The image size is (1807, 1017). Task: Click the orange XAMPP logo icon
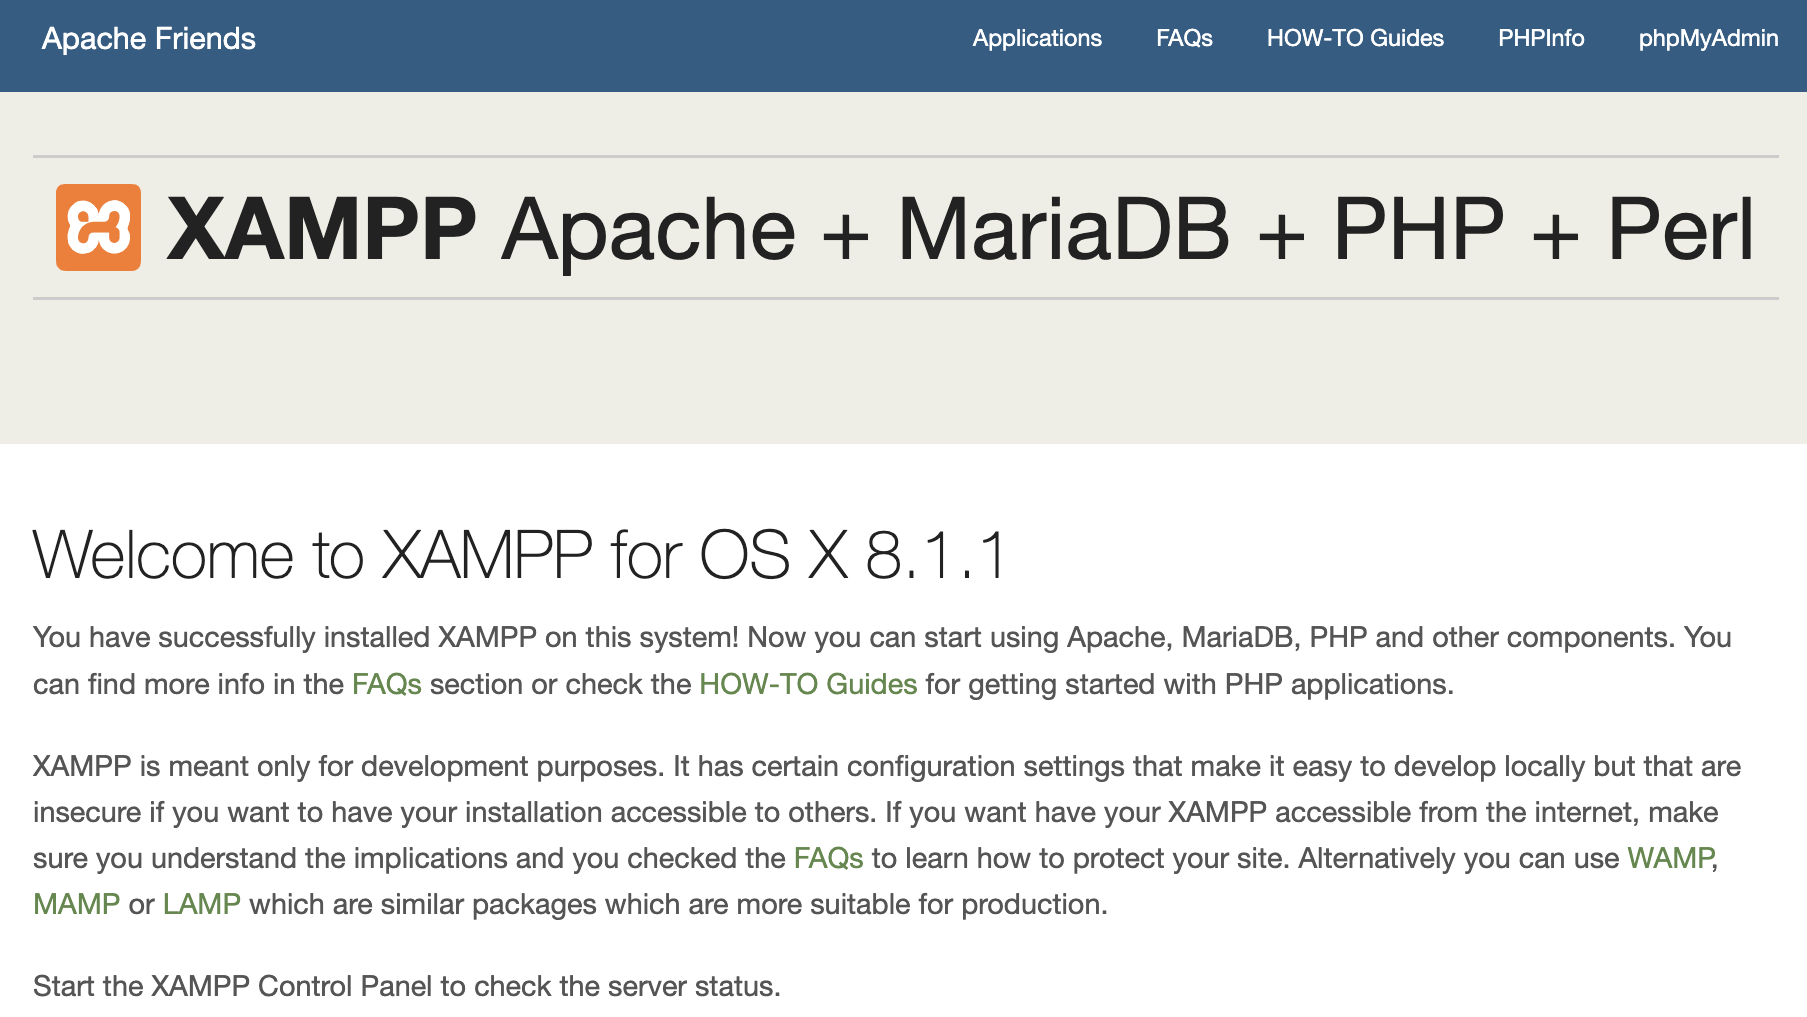pyautogui.click(x=97, y=228)
